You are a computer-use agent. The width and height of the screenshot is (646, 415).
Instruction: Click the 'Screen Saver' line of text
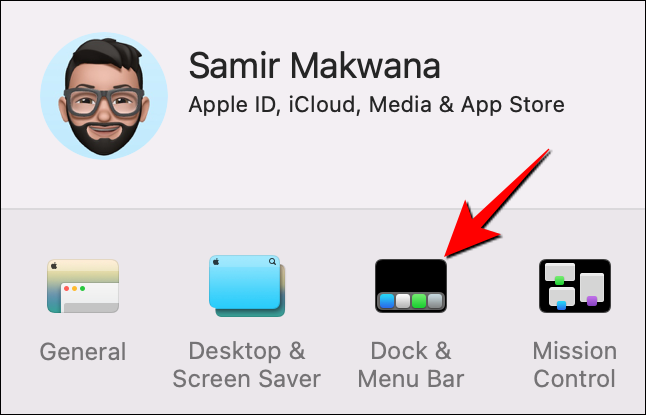point(246,379)
